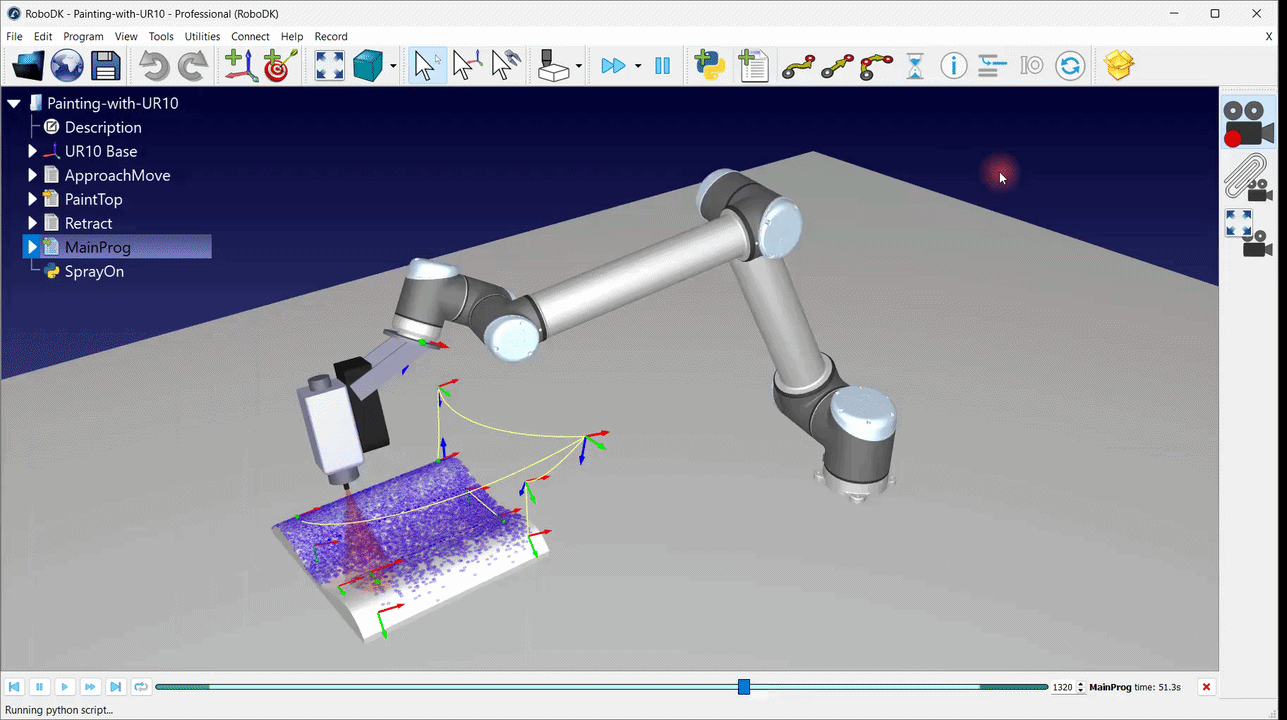Save the station with the floppy disk icon
Screen dimensions: 1287x720
tap(105, 66)
